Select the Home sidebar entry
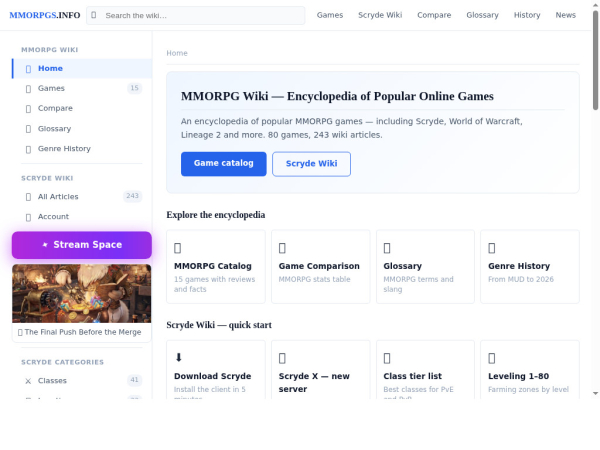Viewport: 600px width, 450px height. tap(82, 68)
